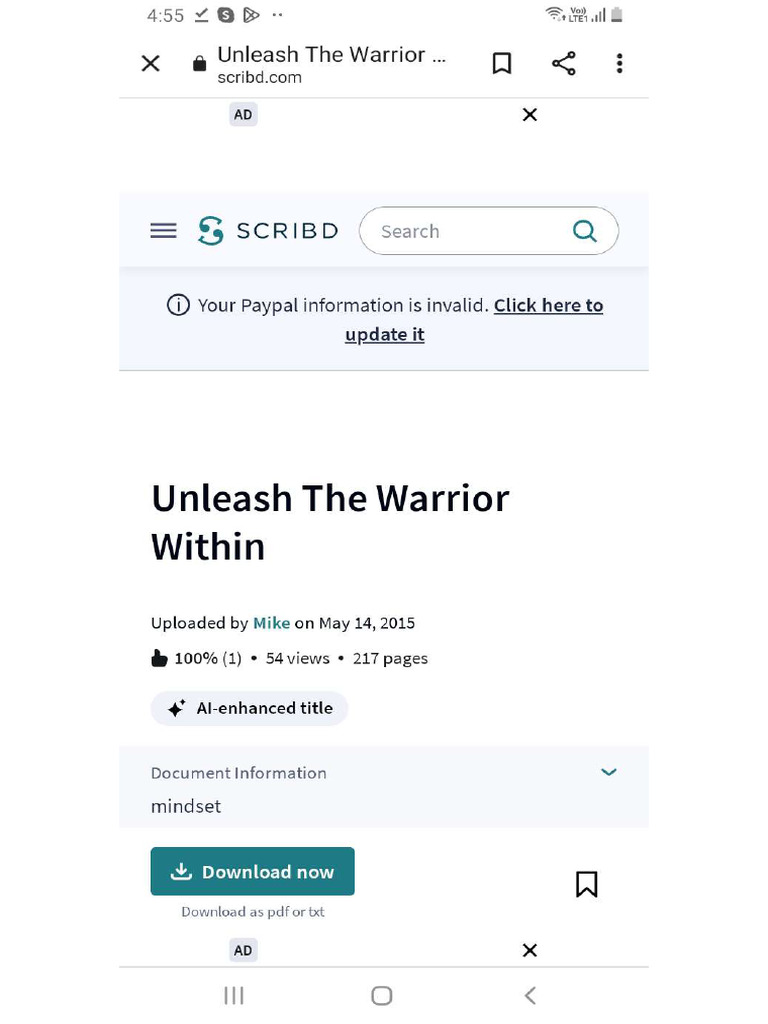Tap the AI-enhanced title badge
This screenshot has width=768, height=1024.
[x=249, y=708]
